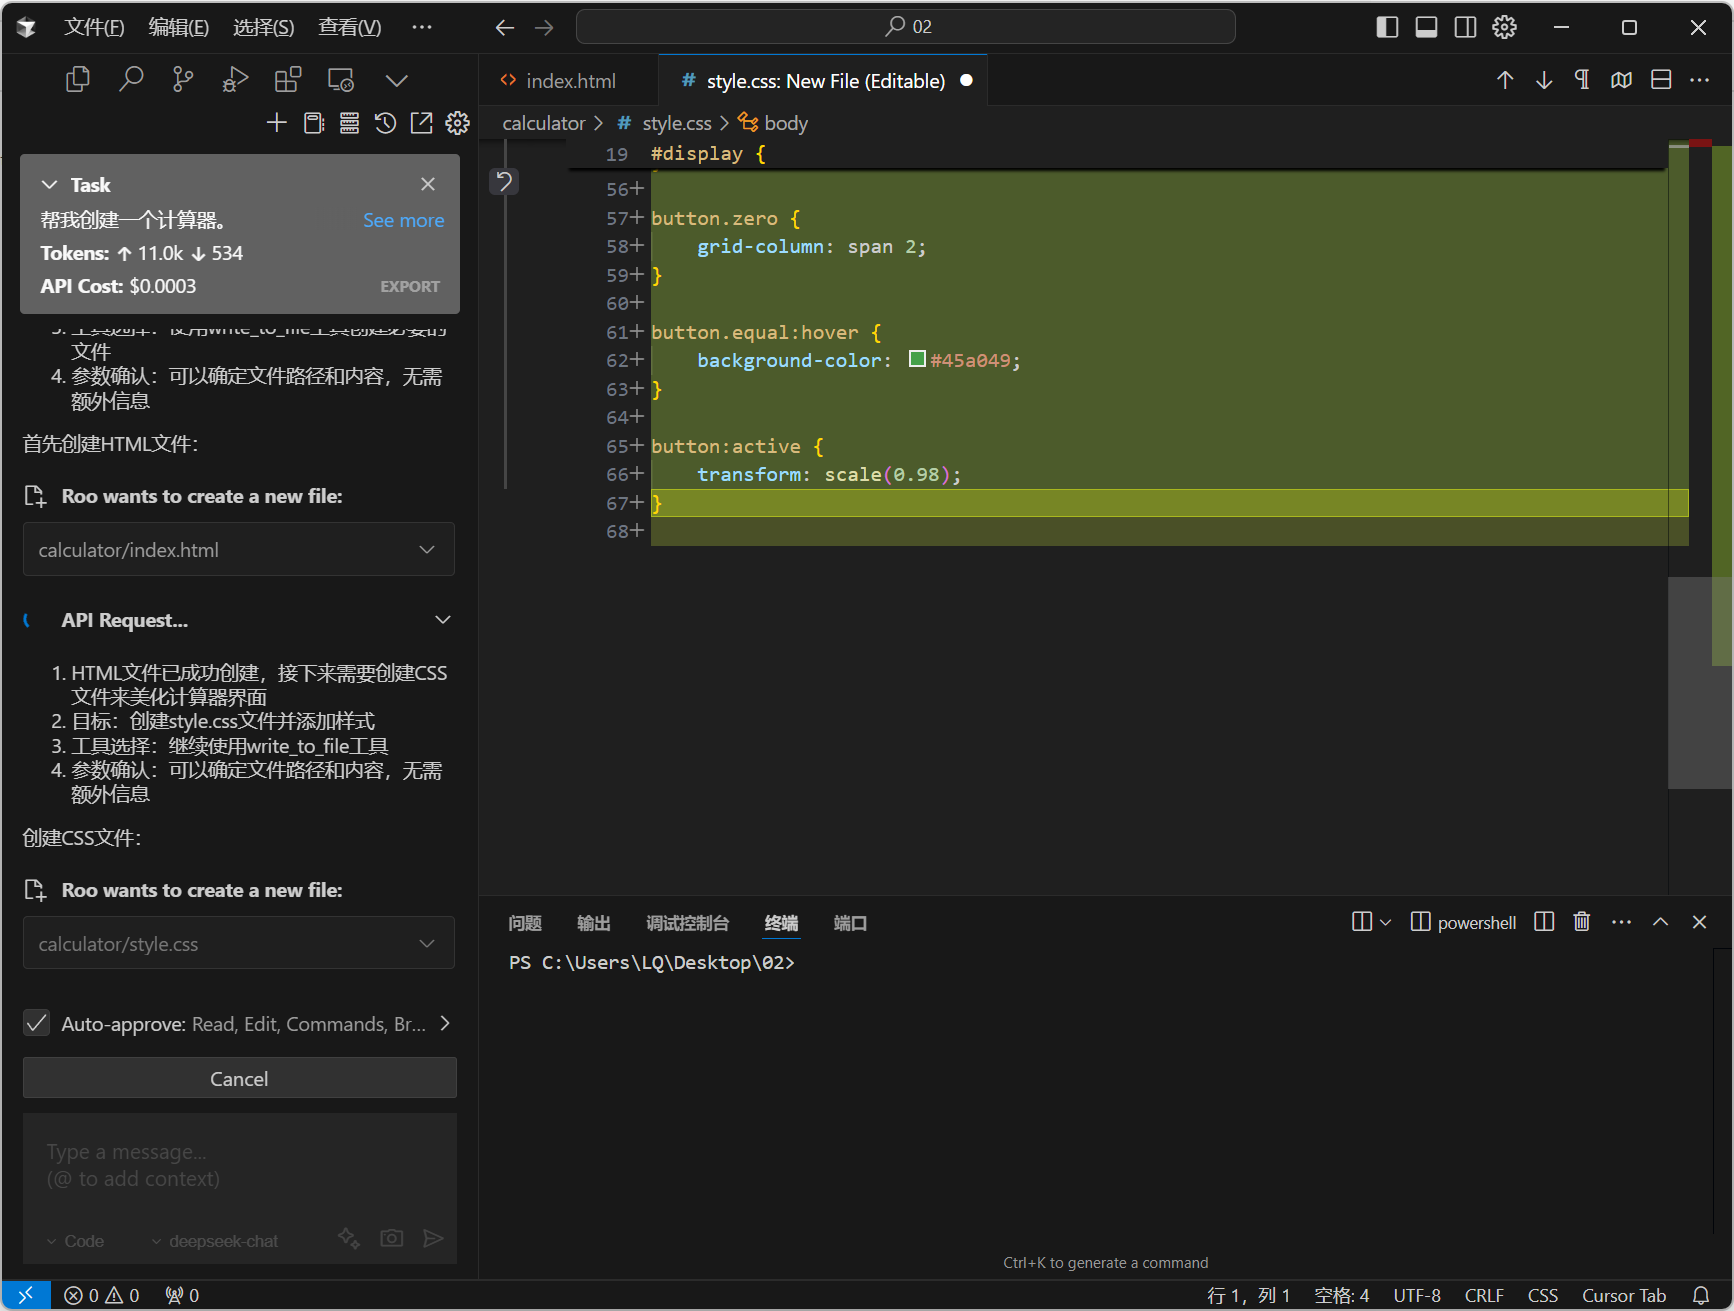Toggle the Auto-approve checkbox
The height and width of the screenshot is (1311, 1734).
pos(37,1023)
